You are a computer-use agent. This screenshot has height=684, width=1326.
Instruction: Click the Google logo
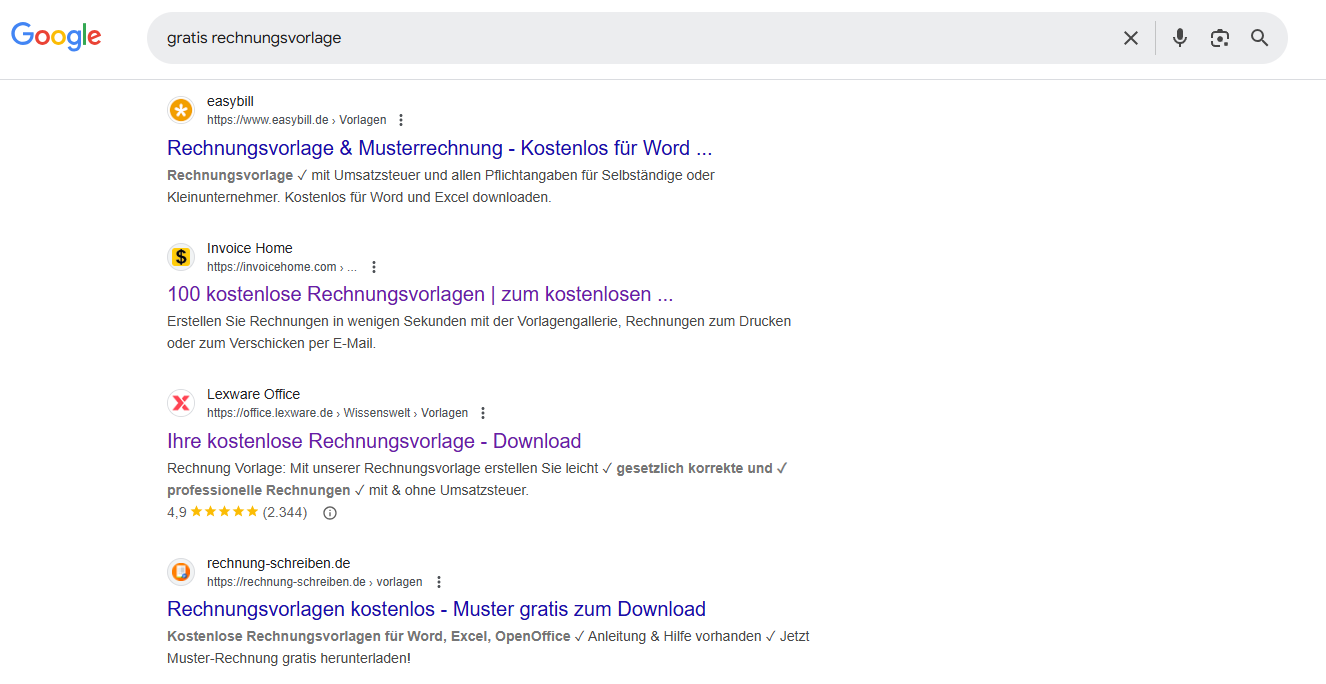coord(56,36)
